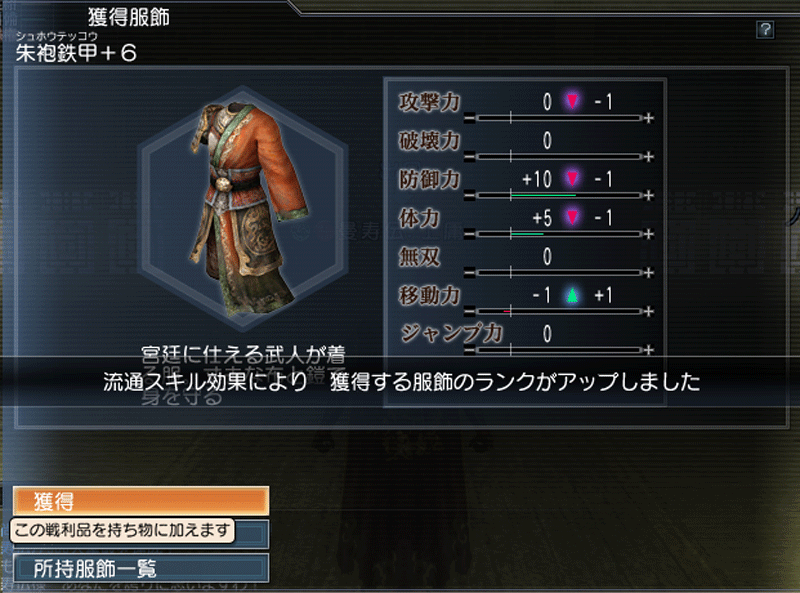Viewport: 800px width, 593px height.
Task: Open the 所持服飾一覧 list button
Action: [141, 568]
